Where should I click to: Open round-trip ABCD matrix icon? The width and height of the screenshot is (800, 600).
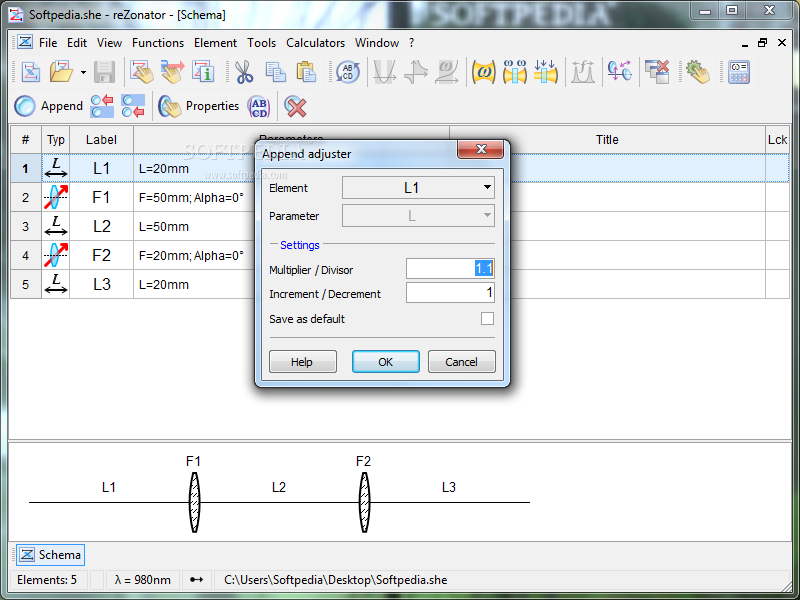tap(348, 72)
